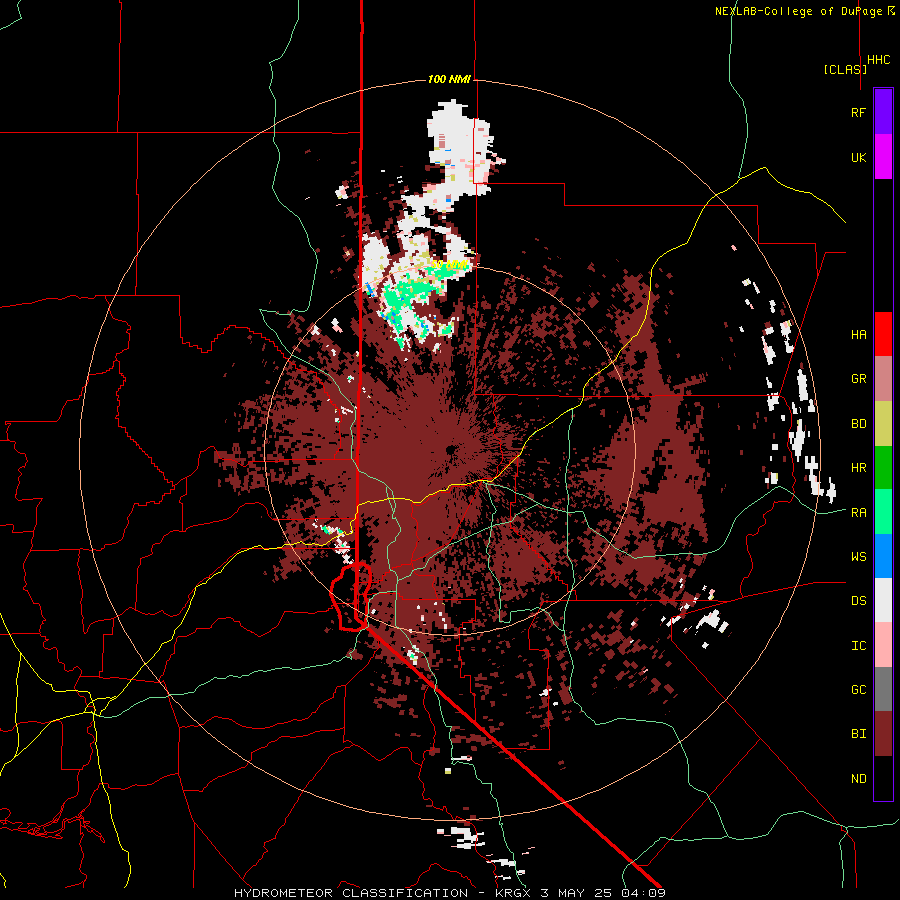Click the RF legend label
Viewport: 900px width, 900px height.
858,112
